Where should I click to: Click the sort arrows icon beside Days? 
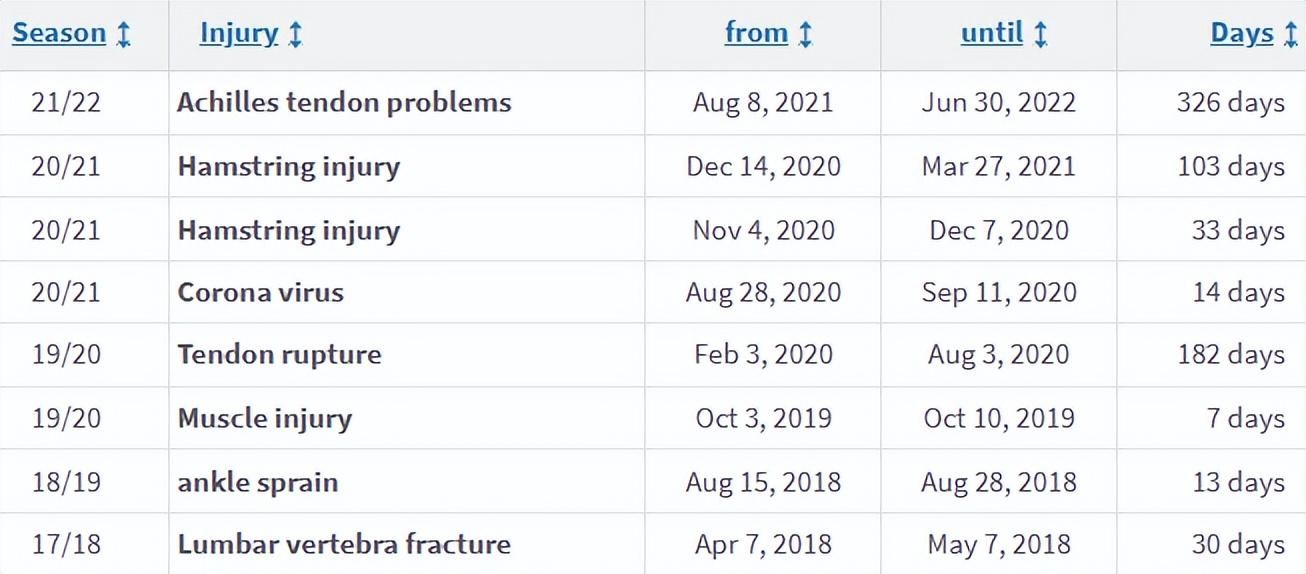(x=1291, y=34)
